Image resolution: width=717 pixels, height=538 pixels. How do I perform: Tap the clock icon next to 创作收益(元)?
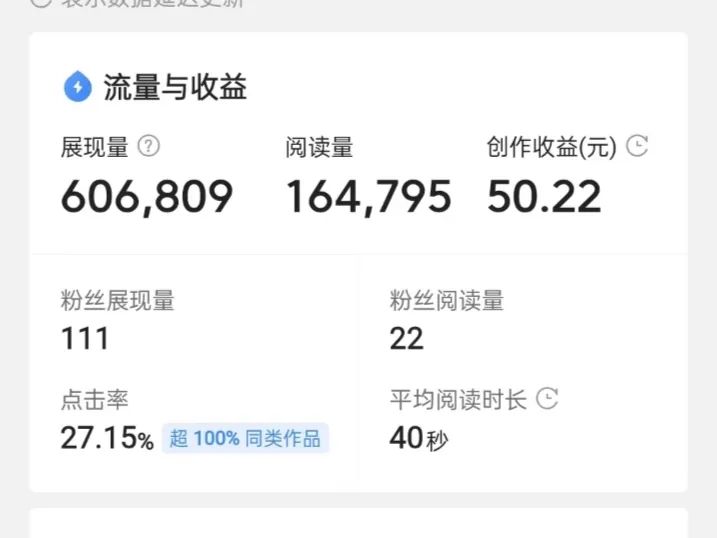[x=637, y=146]
